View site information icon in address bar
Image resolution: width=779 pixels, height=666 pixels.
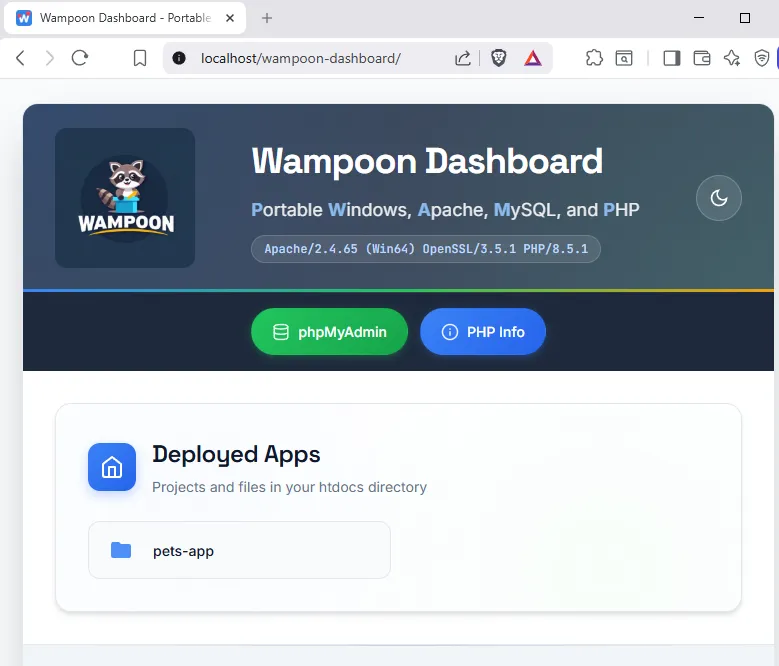[179, 58]
